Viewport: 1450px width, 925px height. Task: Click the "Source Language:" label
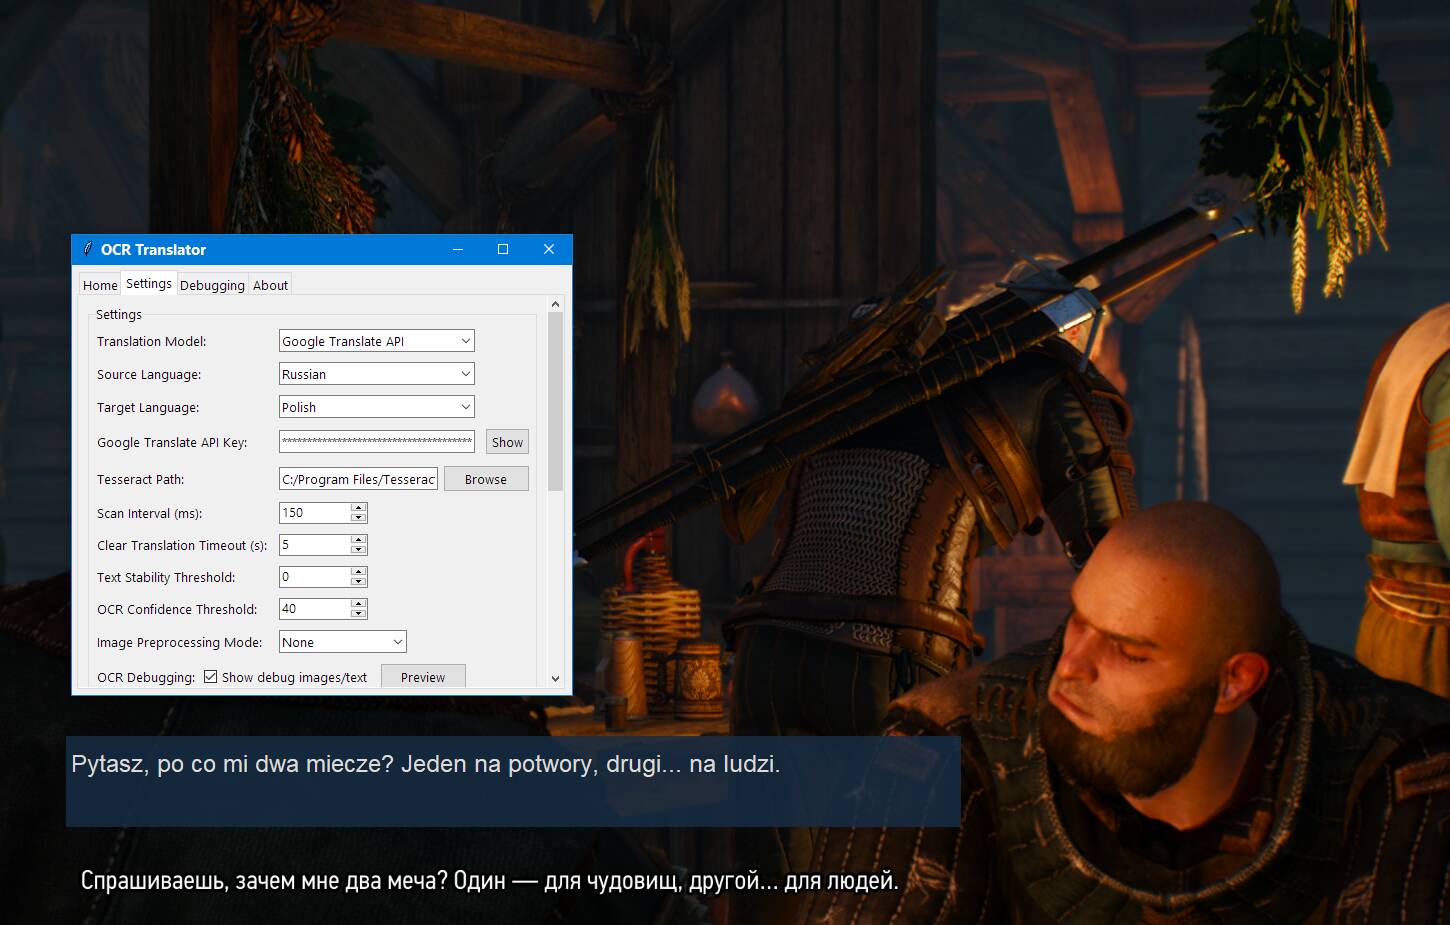[x=149, y=374]
